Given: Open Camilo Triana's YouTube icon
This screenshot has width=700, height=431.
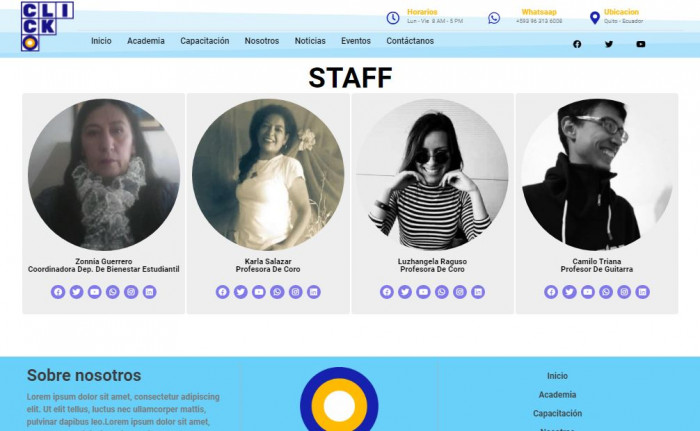Looking at the screenshot, I should pos(588,292).
